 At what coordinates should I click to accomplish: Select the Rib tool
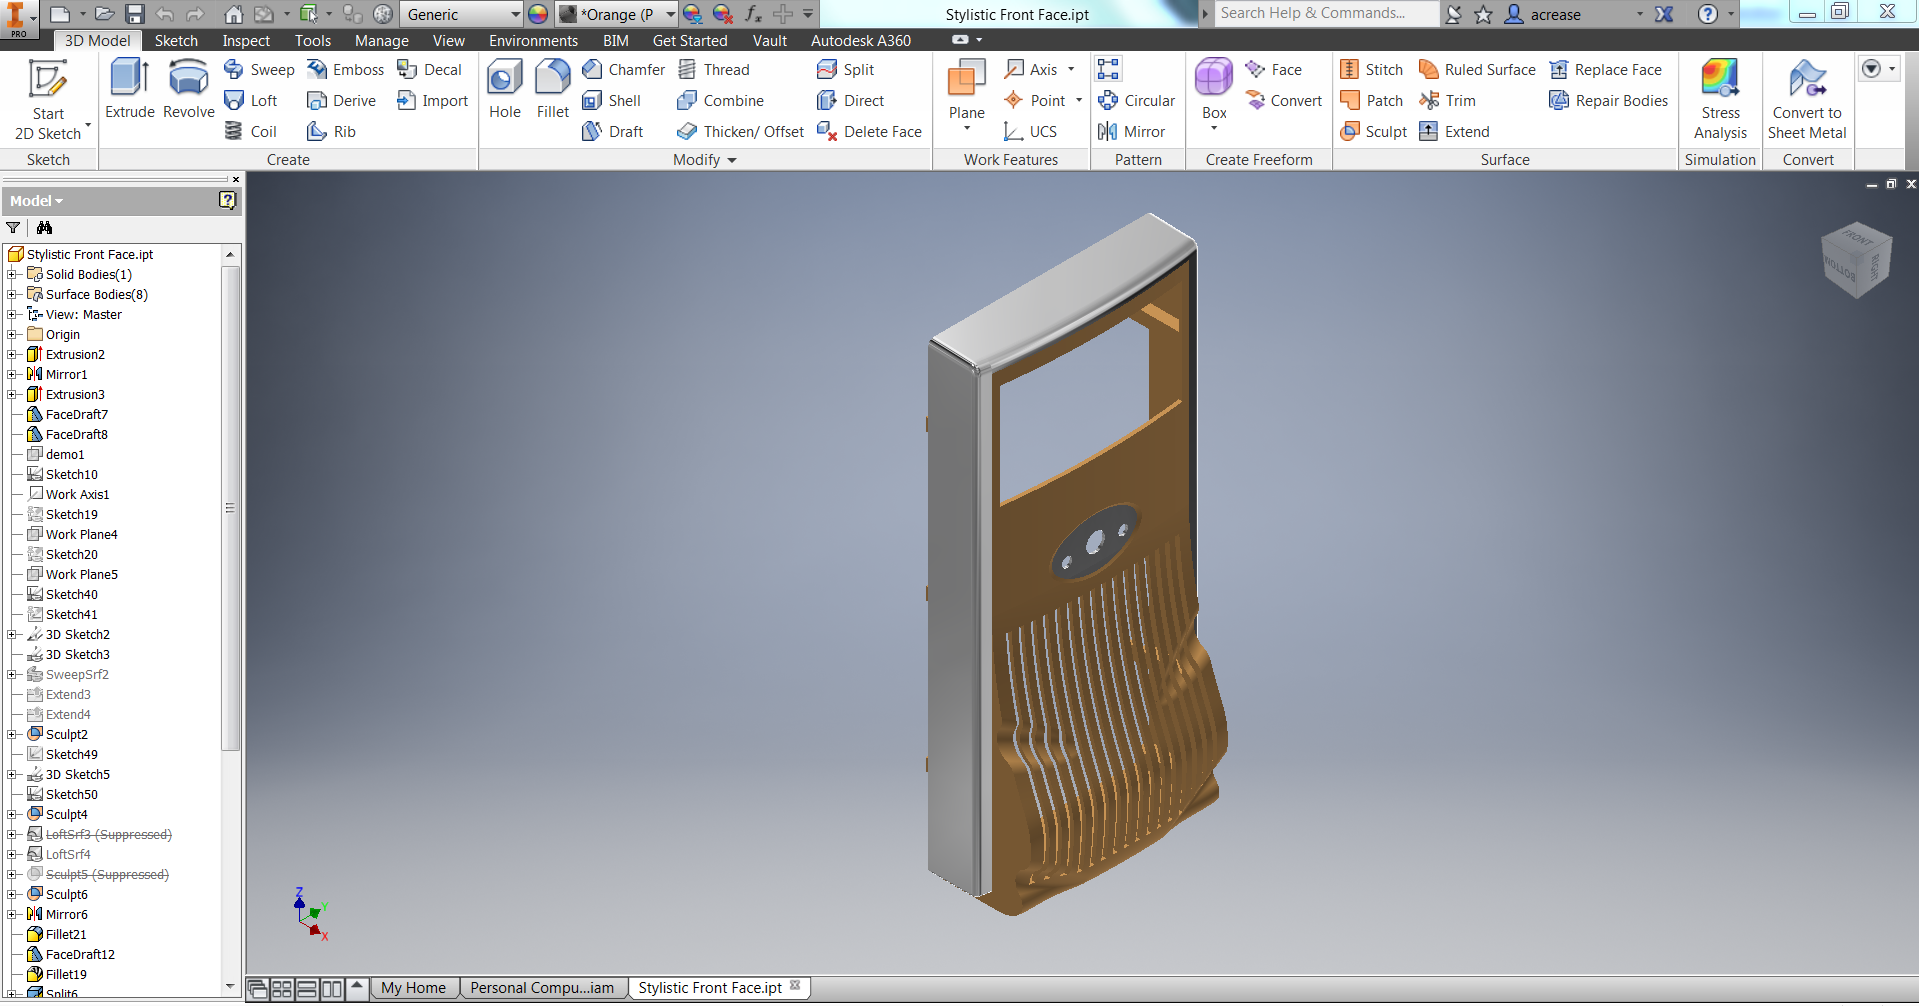pos(331,131)
